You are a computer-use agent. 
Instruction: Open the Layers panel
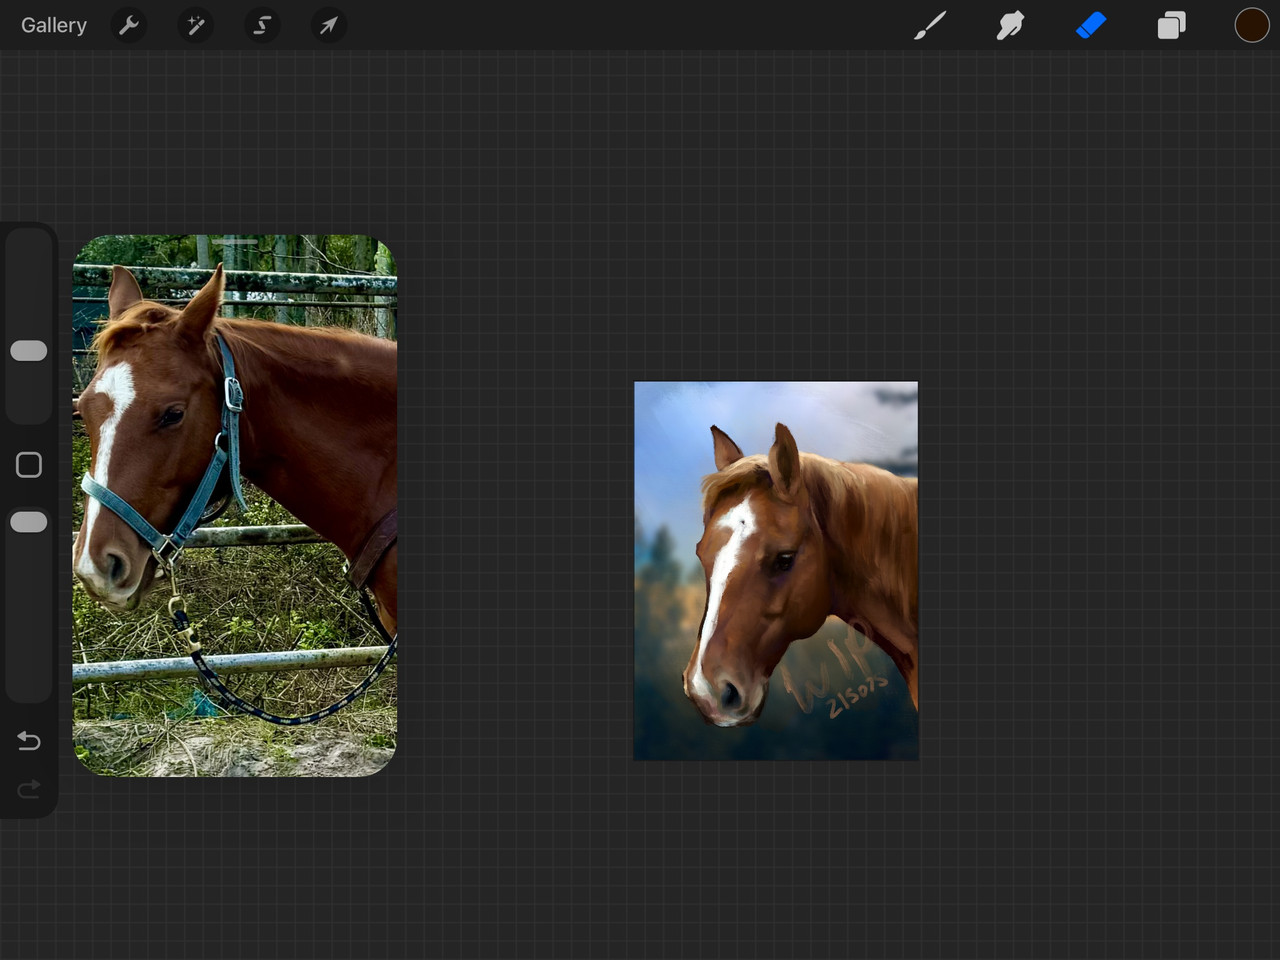click(1171, 25)
